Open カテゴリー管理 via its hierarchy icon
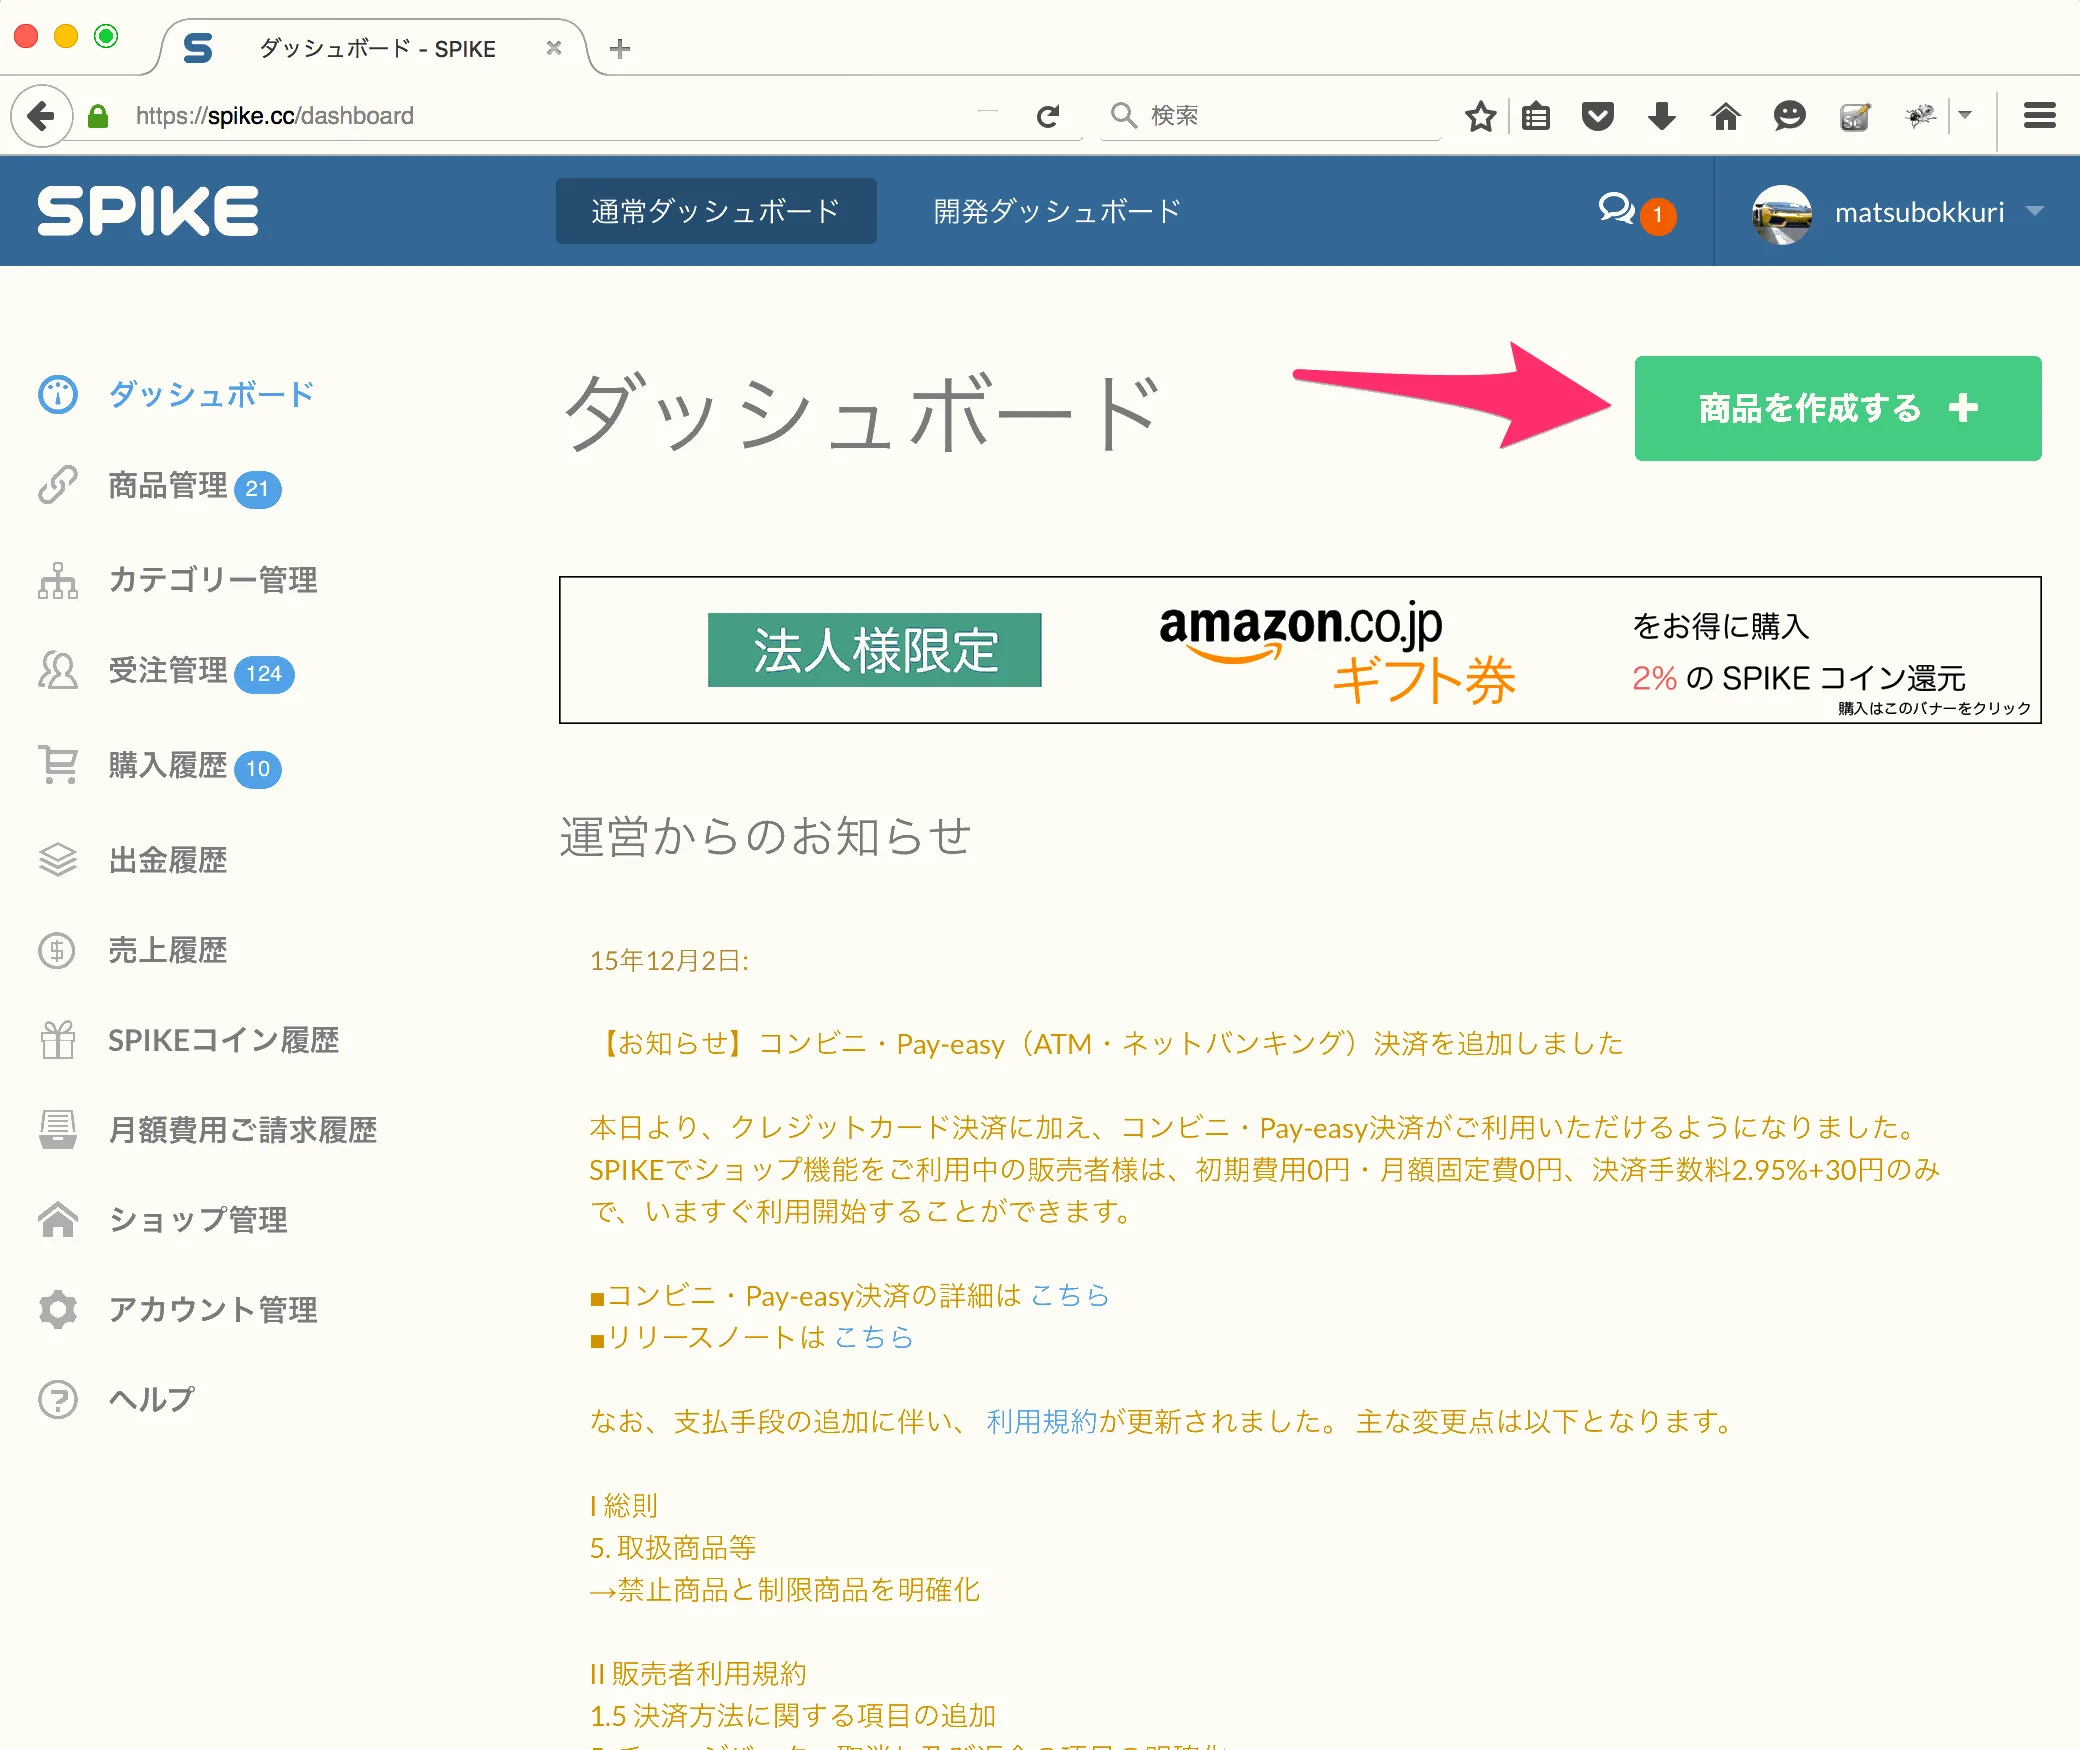The width and height of the screenshot is (2080, 1750). pos(58,580)
